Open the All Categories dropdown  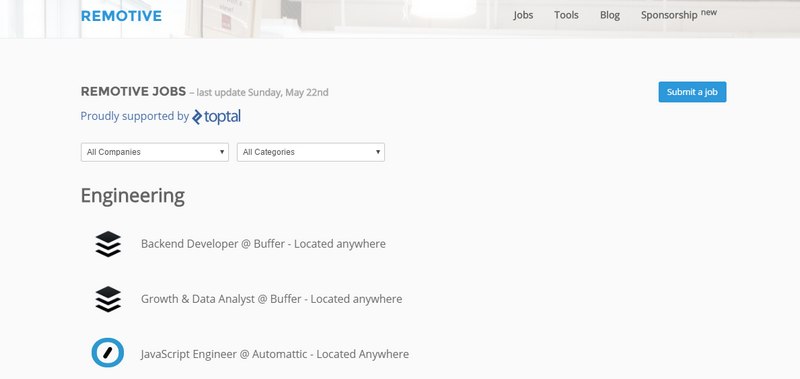pos(311,152)
